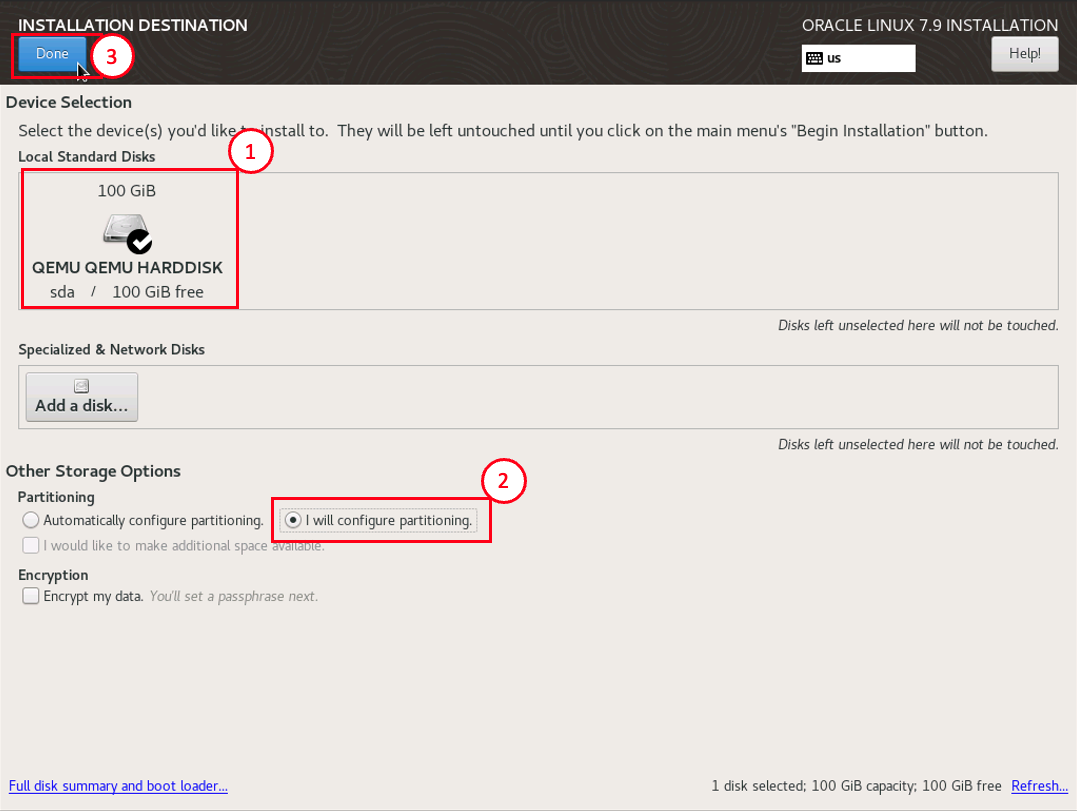The image size is (1077, 811).
Task: Click the 'sda / 100 GiB free' text
Action: click(x=127, y=292)
